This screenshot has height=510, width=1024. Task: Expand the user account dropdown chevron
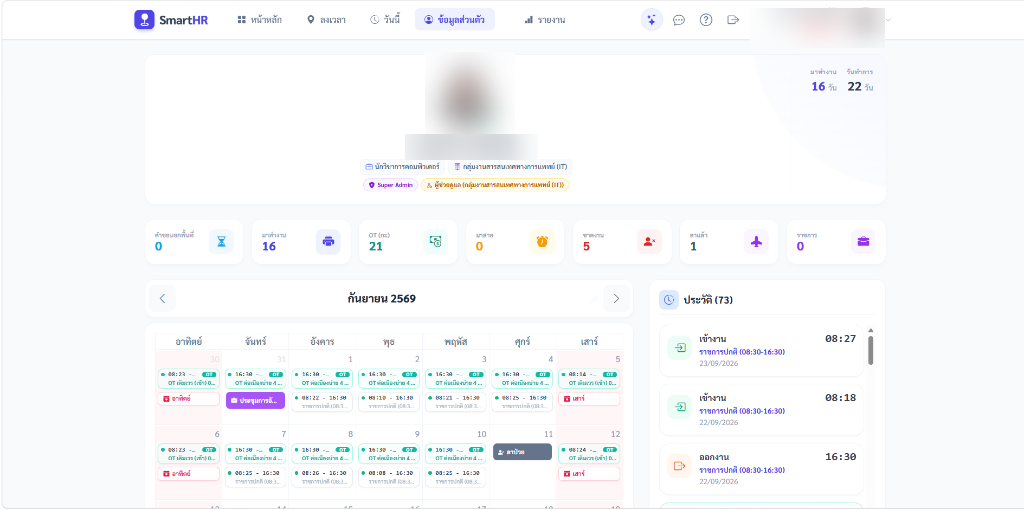pos(888,20)
